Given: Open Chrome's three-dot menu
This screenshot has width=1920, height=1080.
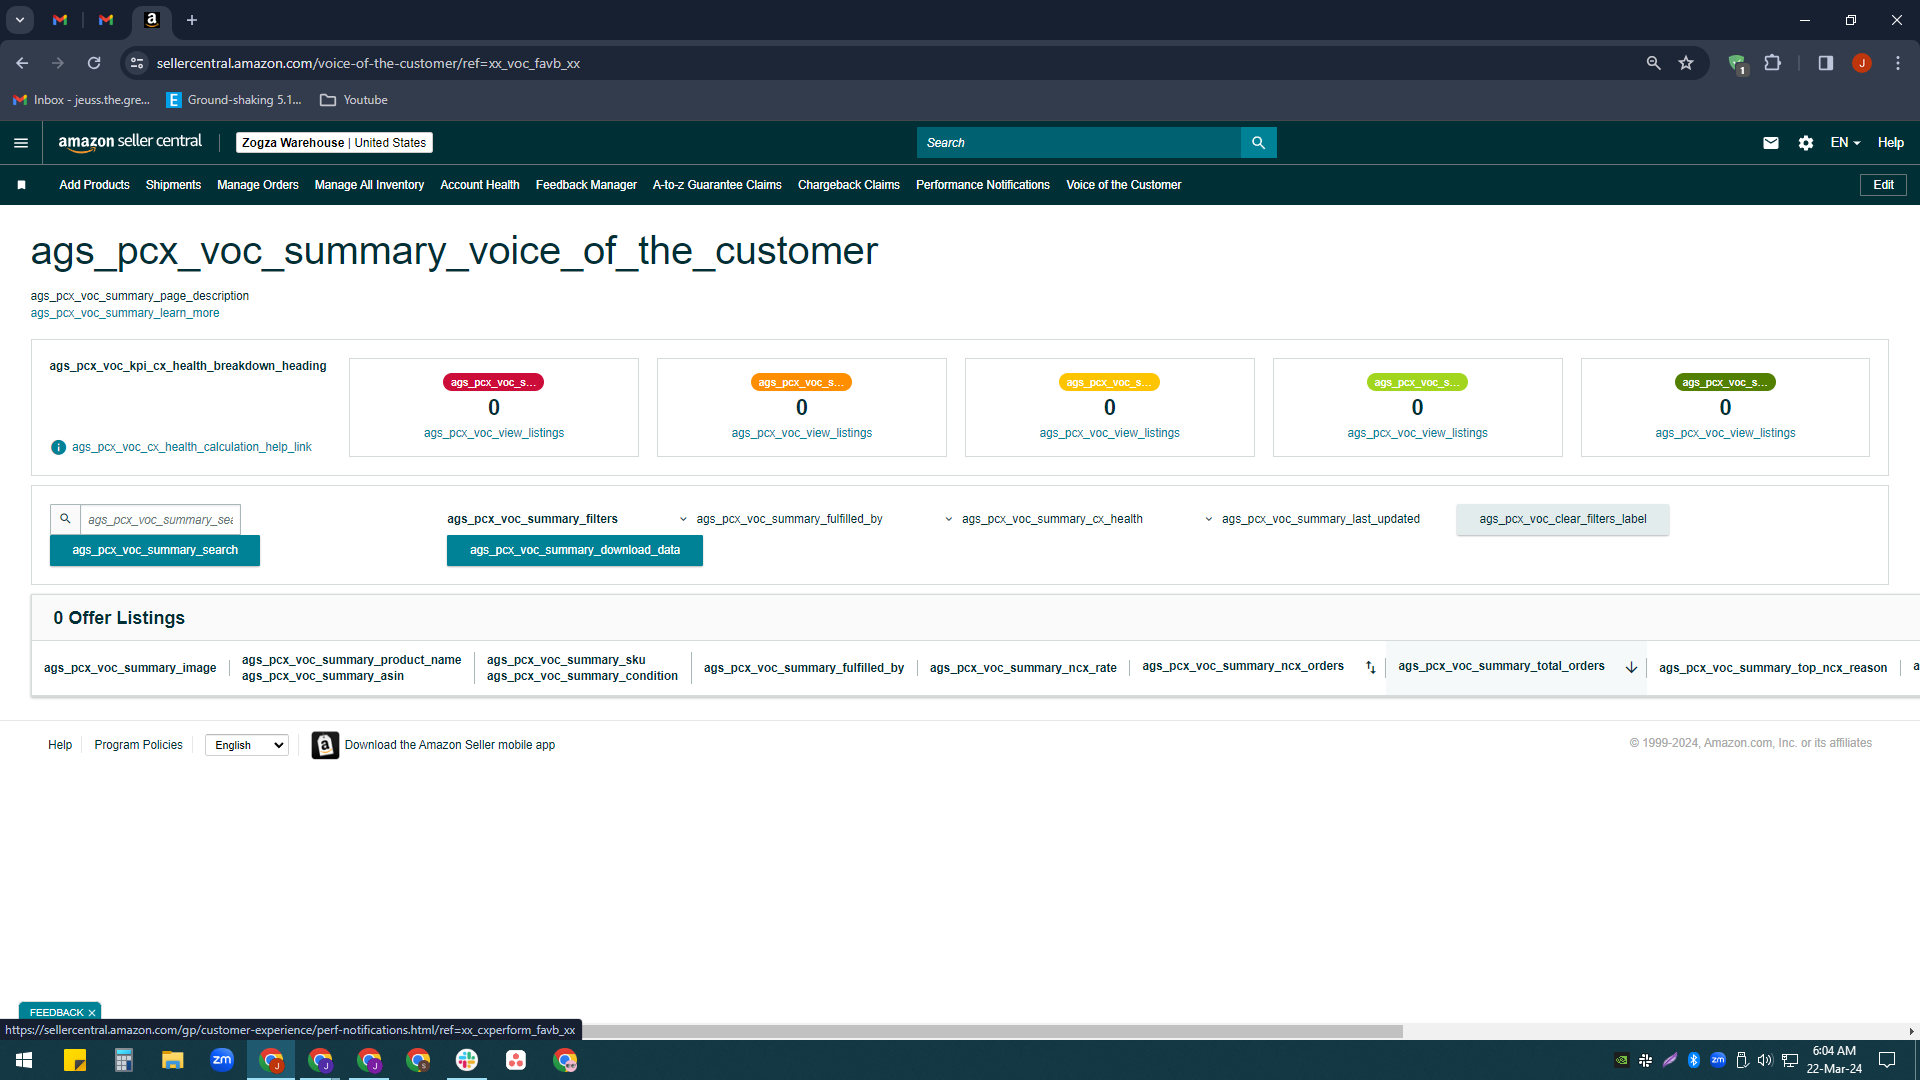Looking at the screenshot, I should (1898, 63).
